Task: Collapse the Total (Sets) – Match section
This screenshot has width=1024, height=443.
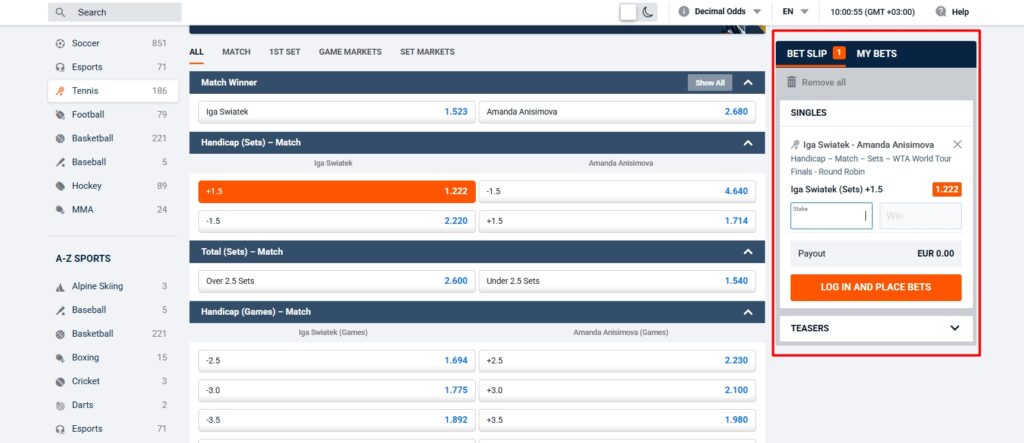Action: tap(747, 252)
